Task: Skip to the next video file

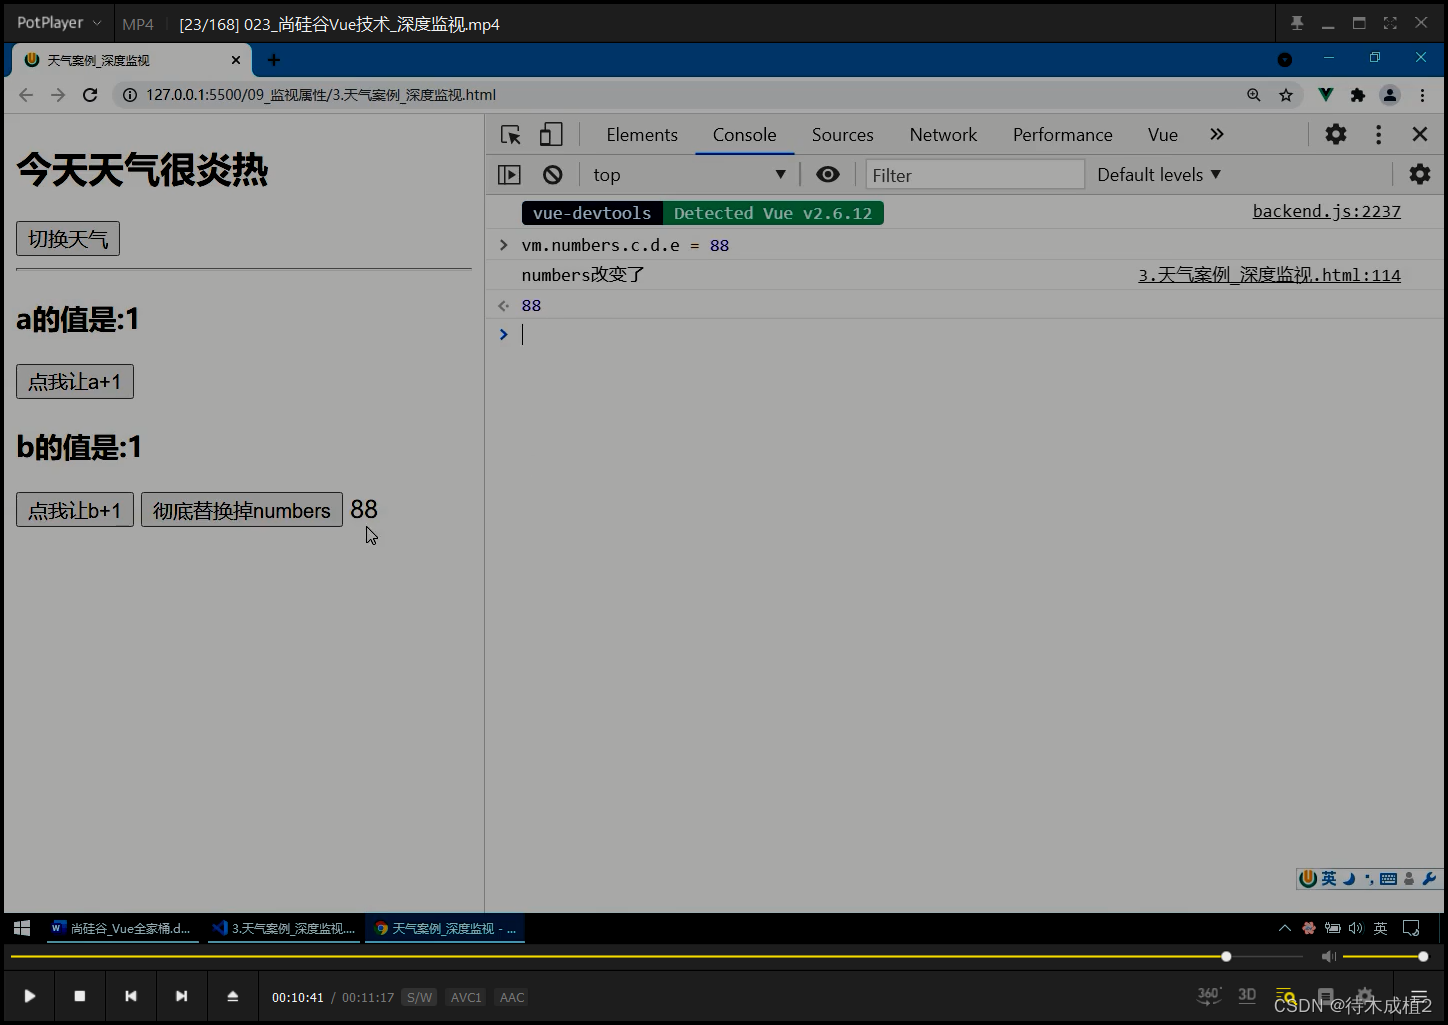Action: click(x=181, y=996)
